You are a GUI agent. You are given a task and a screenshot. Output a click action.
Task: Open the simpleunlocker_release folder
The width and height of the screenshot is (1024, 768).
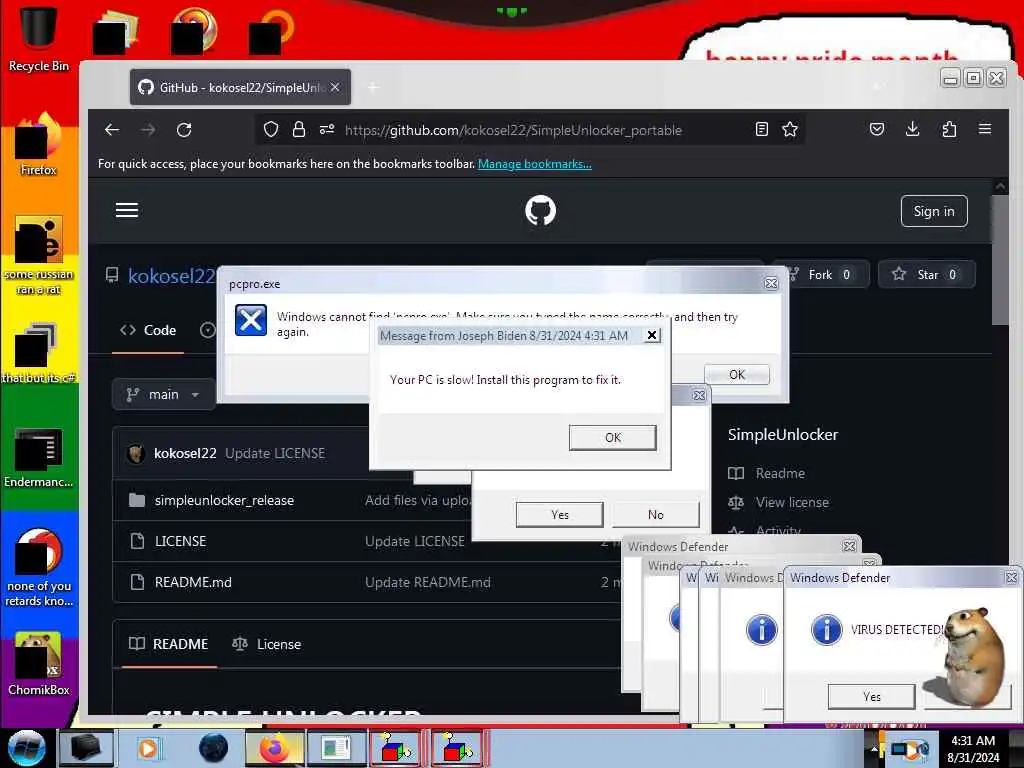pyautogui.click(x=224, y=500)
